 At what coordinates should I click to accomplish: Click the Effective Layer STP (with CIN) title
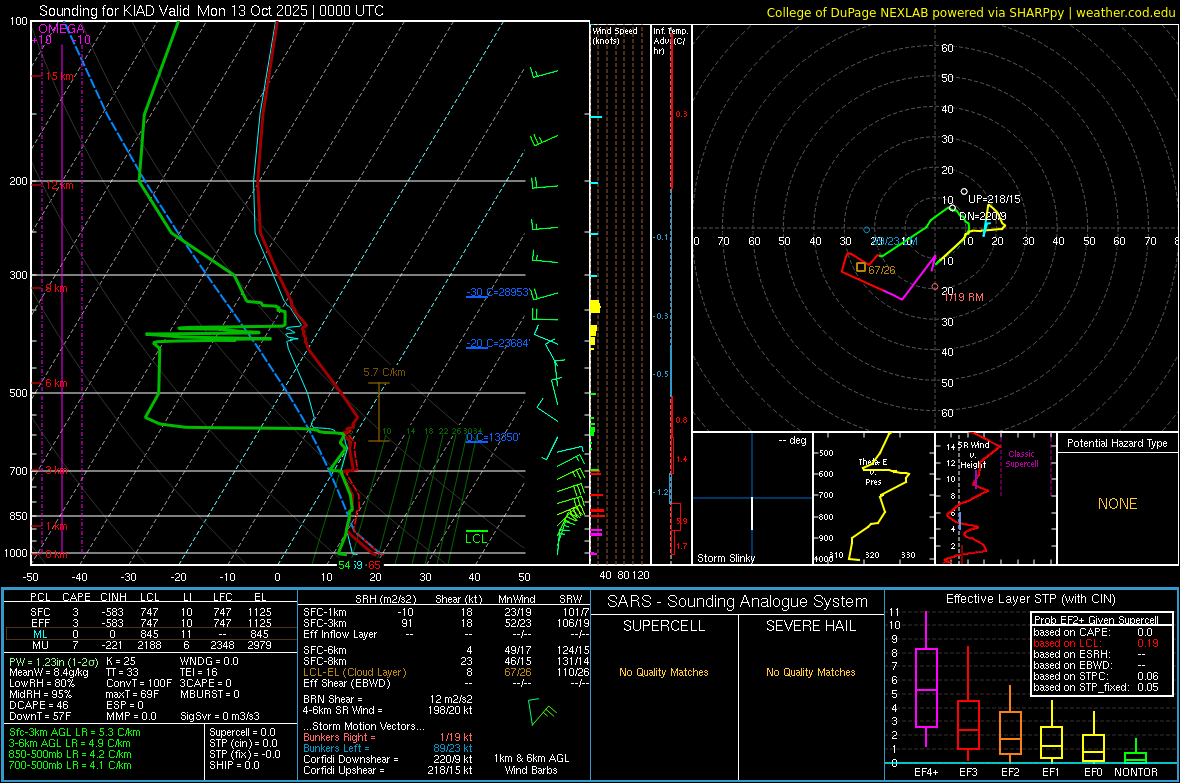pyautogui.click(x=1031, y=599)
